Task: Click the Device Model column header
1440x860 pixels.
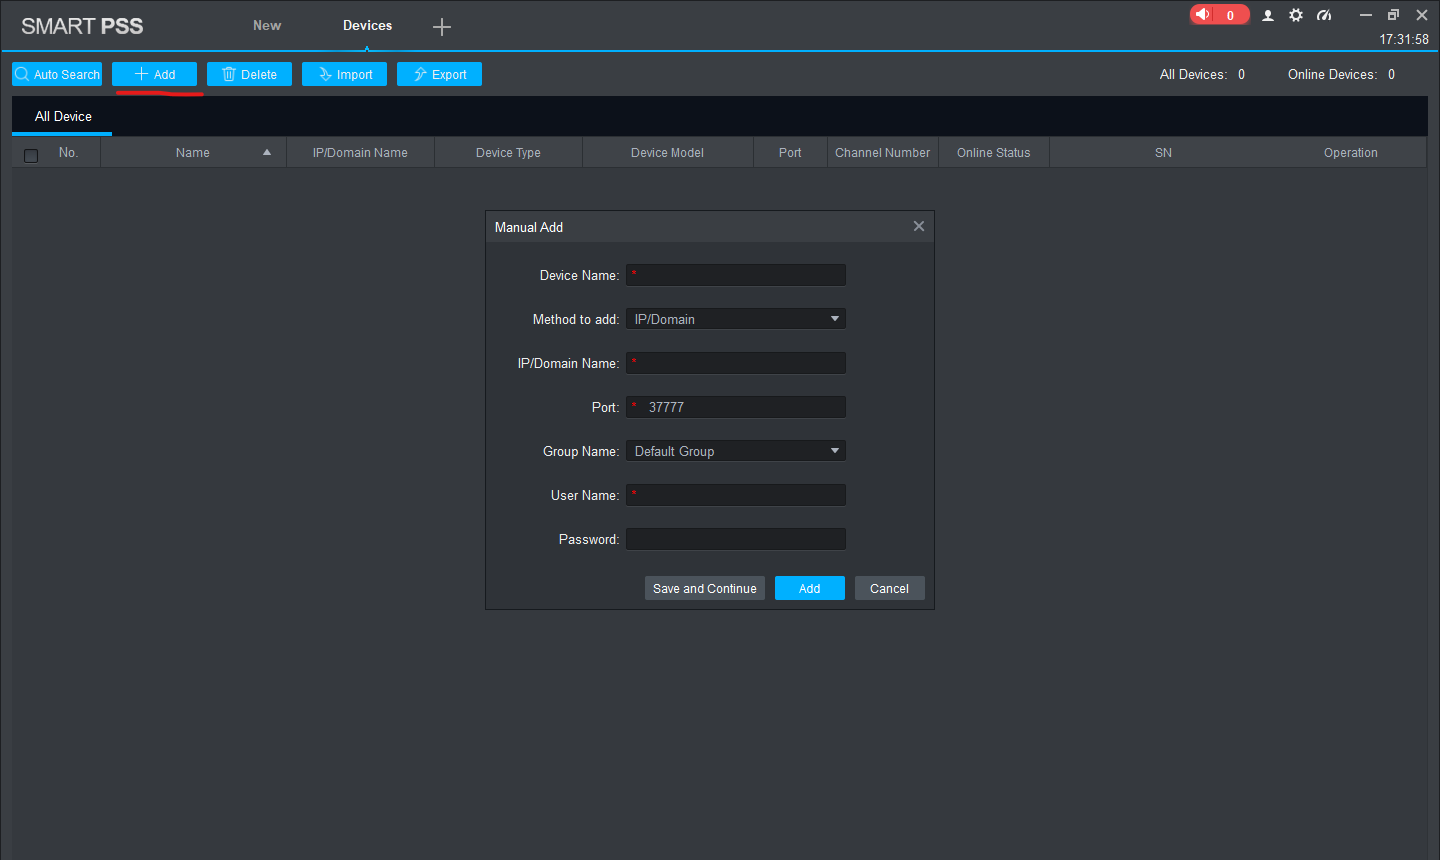Action: click(x=667, y=153)
